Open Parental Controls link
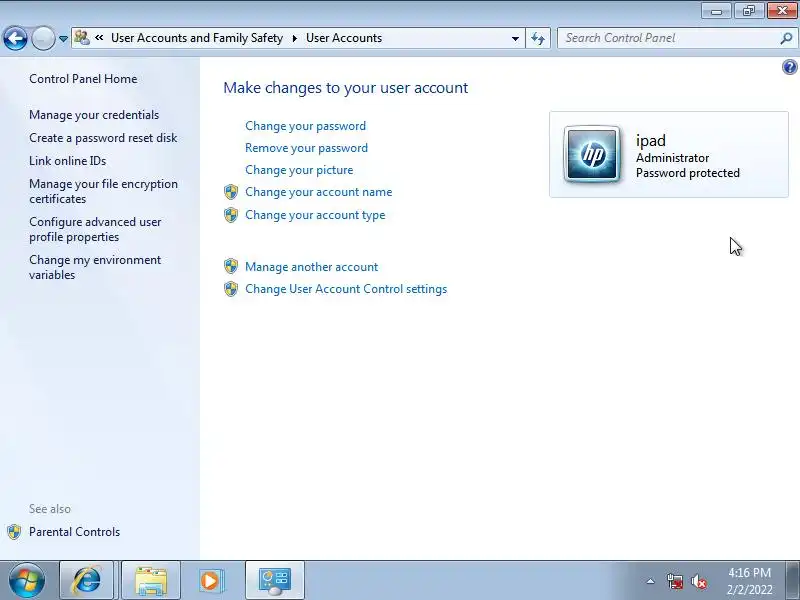This screenshot has height=600, width=800. [74, 532]
